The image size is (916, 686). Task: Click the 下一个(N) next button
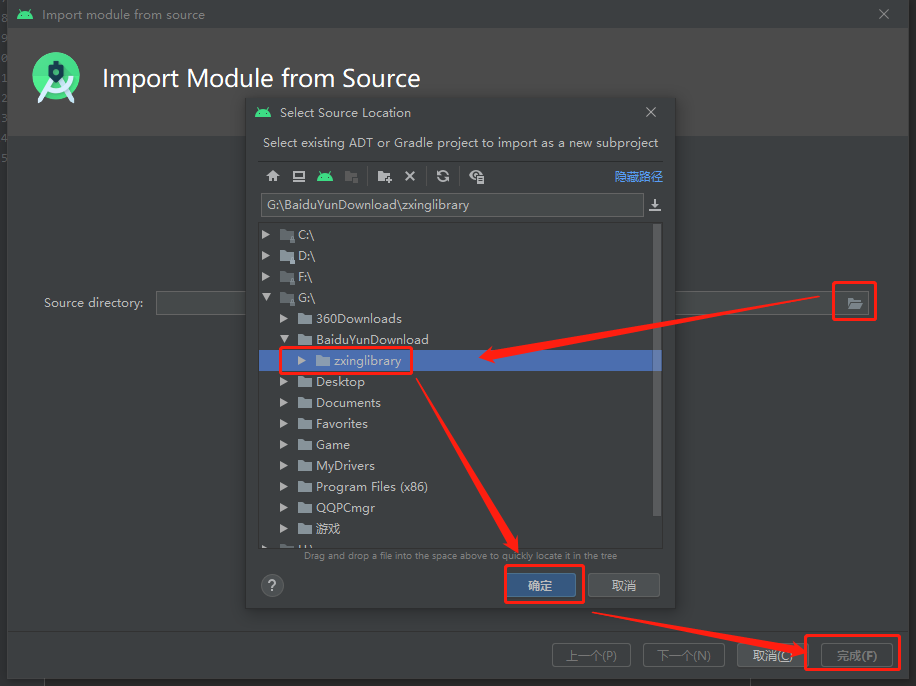[683, 656]
